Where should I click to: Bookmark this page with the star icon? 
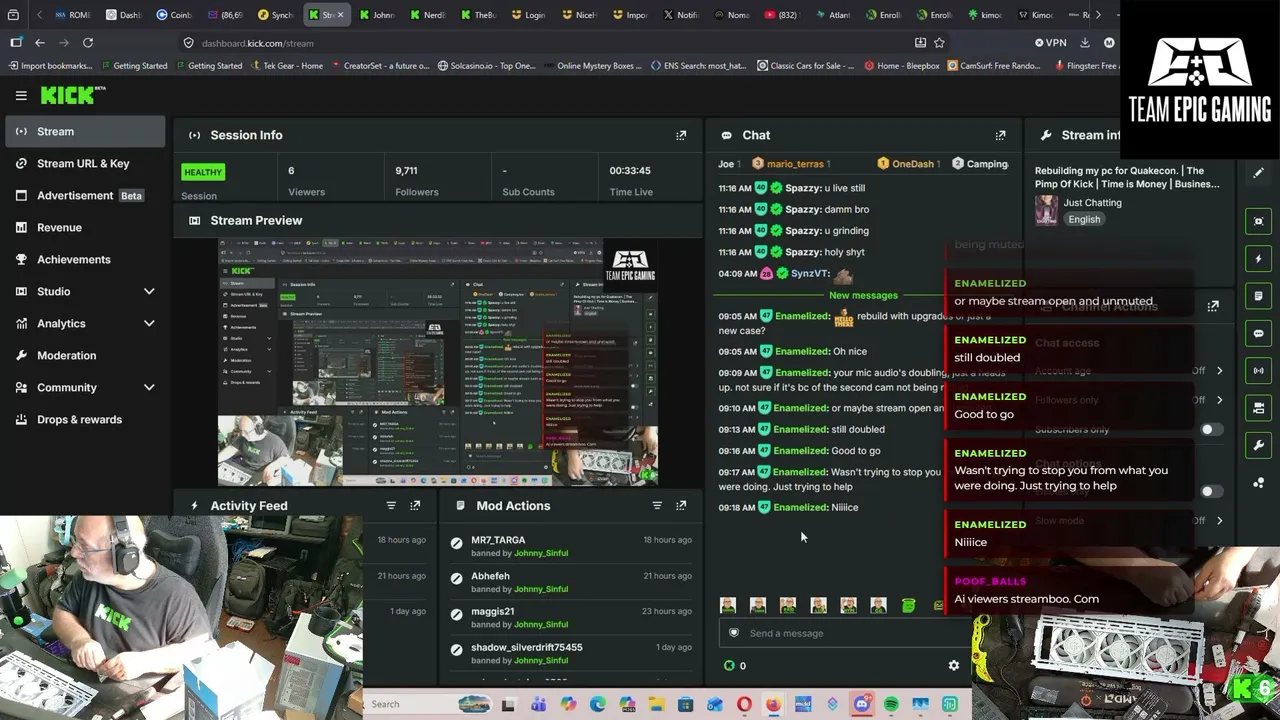pos(939,43)
